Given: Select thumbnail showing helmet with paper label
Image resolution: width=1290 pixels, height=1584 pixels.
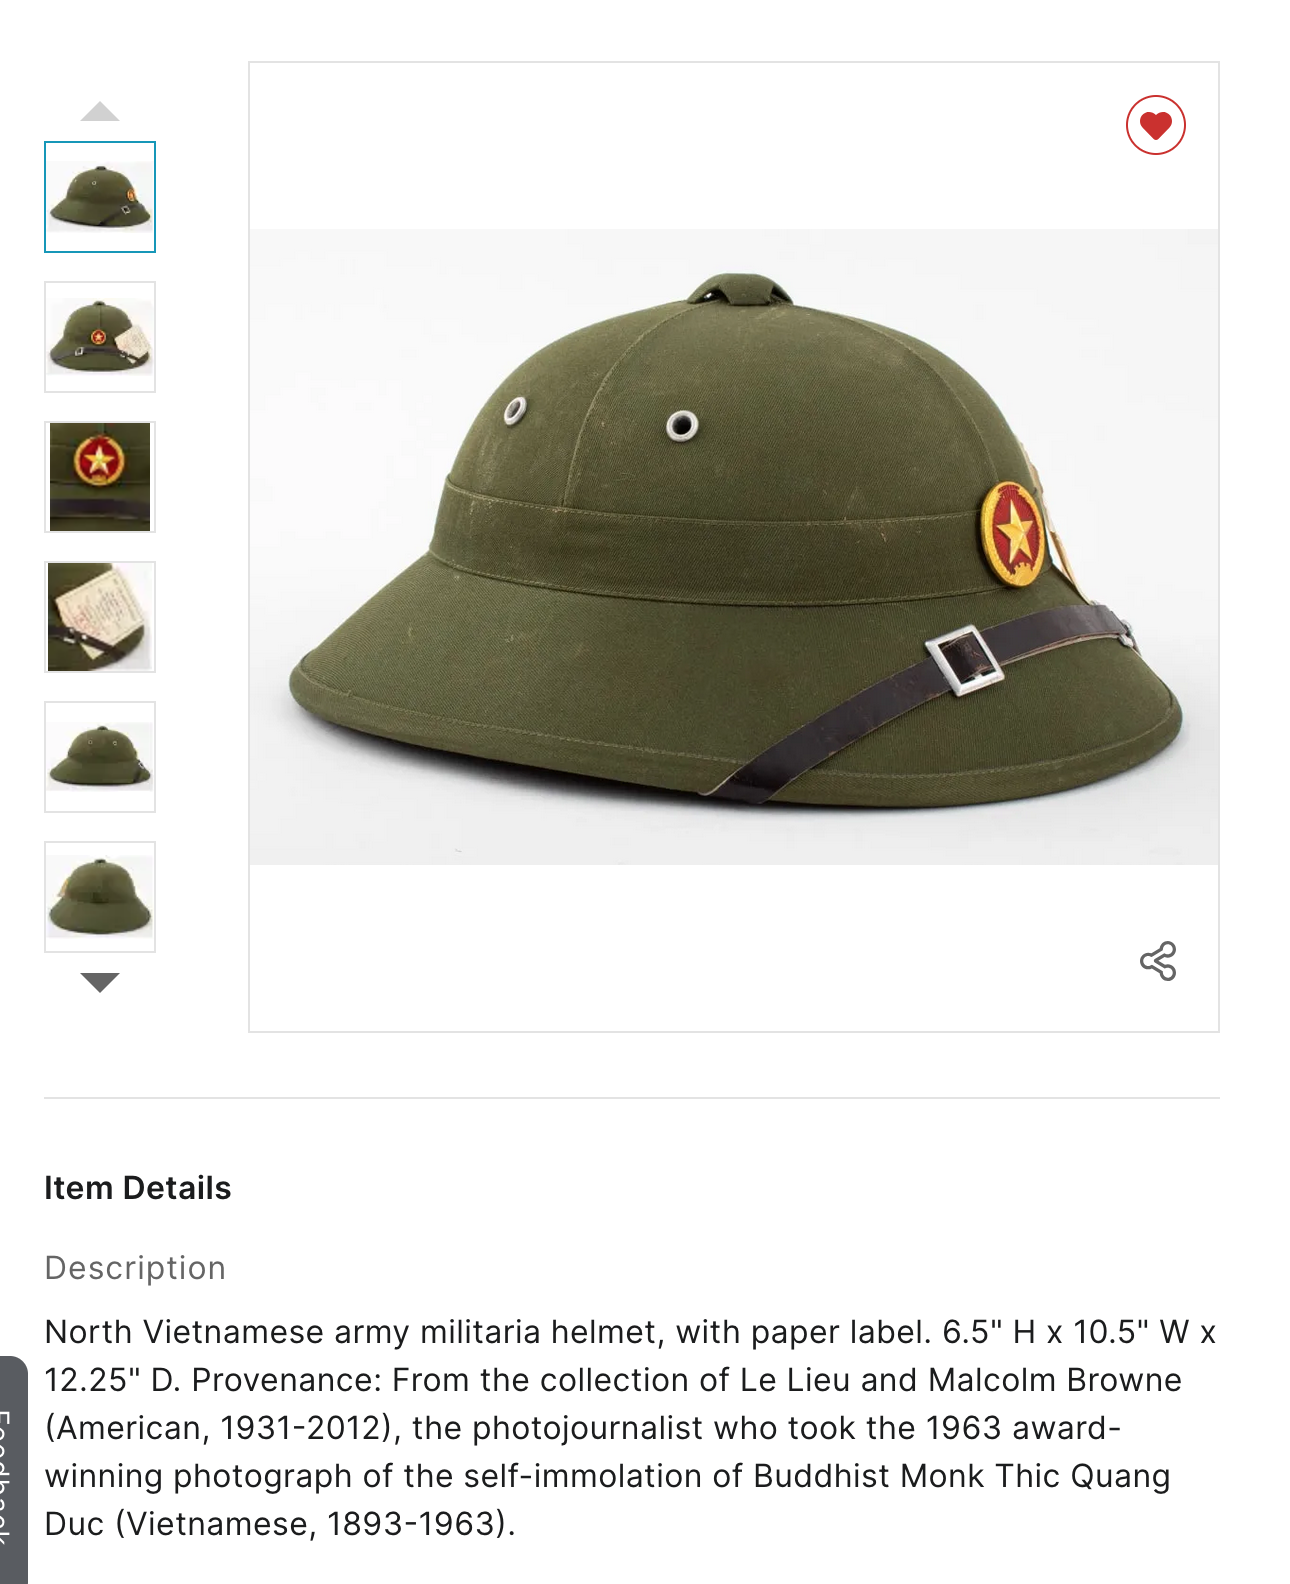Looking at the screenshot, I should coord(100,337).
